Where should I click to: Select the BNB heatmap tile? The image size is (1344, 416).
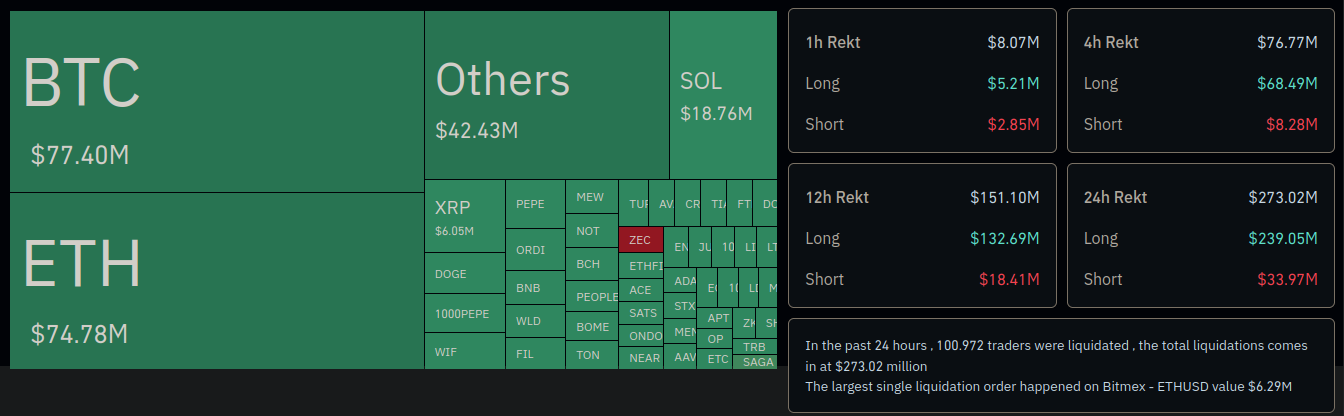(534, 288)
